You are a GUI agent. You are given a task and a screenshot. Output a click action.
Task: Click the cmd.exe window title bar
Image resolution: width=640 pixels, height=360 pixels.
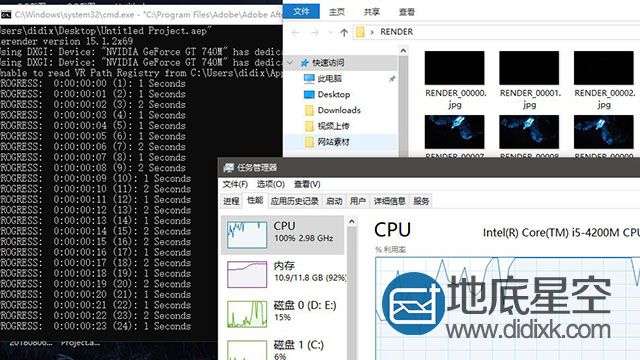click(x=141, y=15)
